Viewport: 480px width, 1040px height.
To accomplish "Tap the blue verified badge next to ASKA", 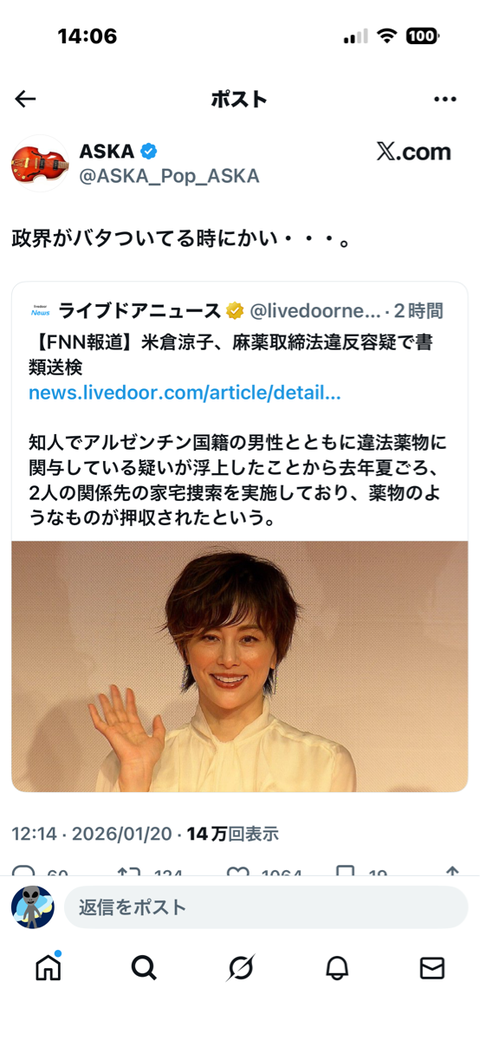I will (149, 151).
